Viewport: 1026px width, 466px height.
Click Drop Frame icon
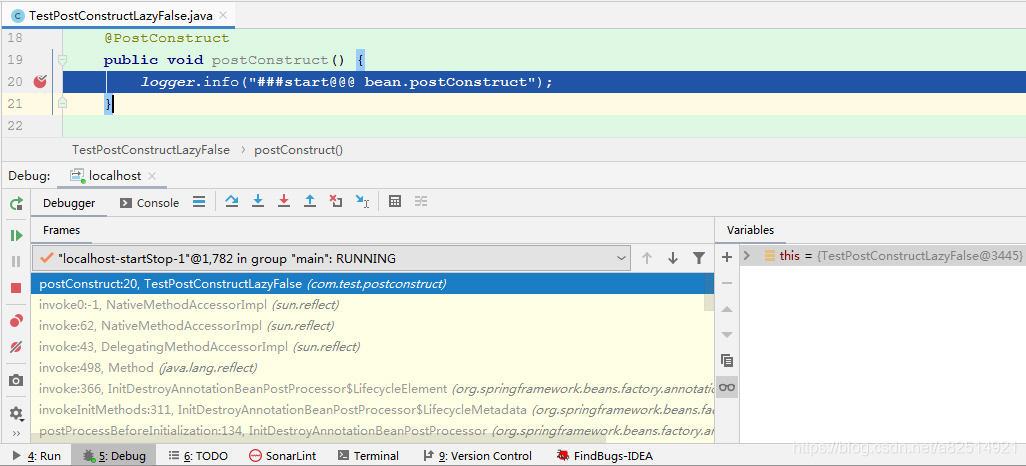coord(336,202)
